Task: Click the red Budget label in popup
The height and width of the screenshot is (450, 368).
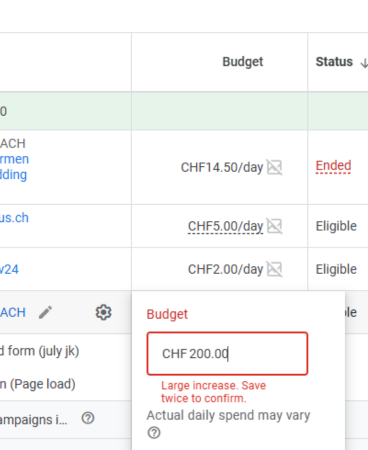Action: click(167, 314)
